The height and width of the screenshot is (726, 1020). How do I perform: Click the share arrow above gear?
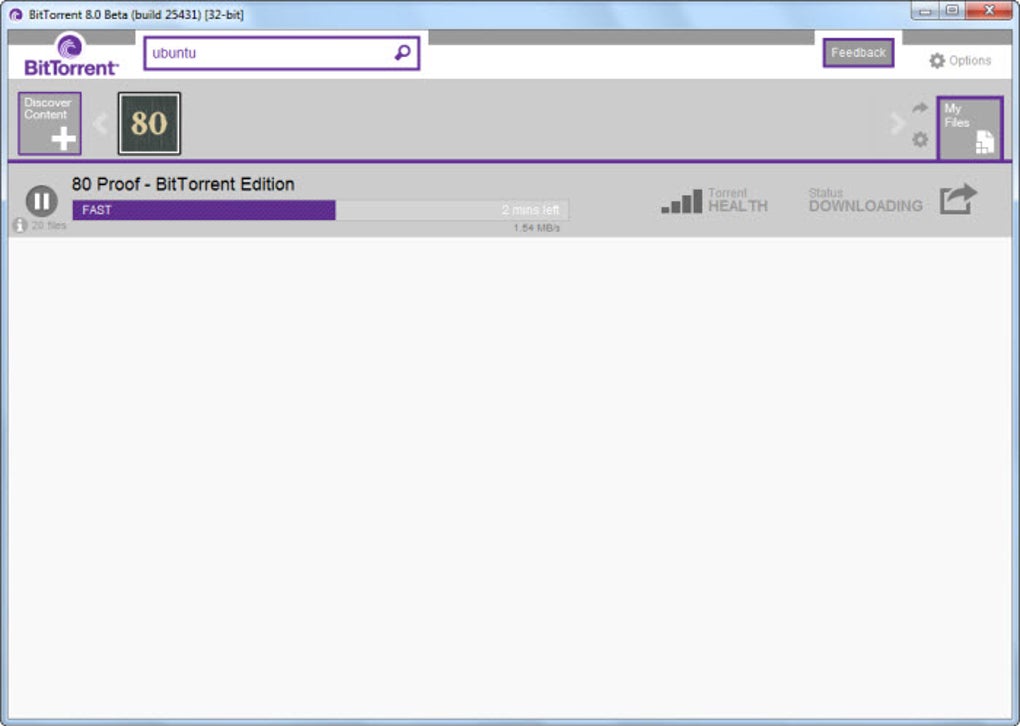(920, 108)
